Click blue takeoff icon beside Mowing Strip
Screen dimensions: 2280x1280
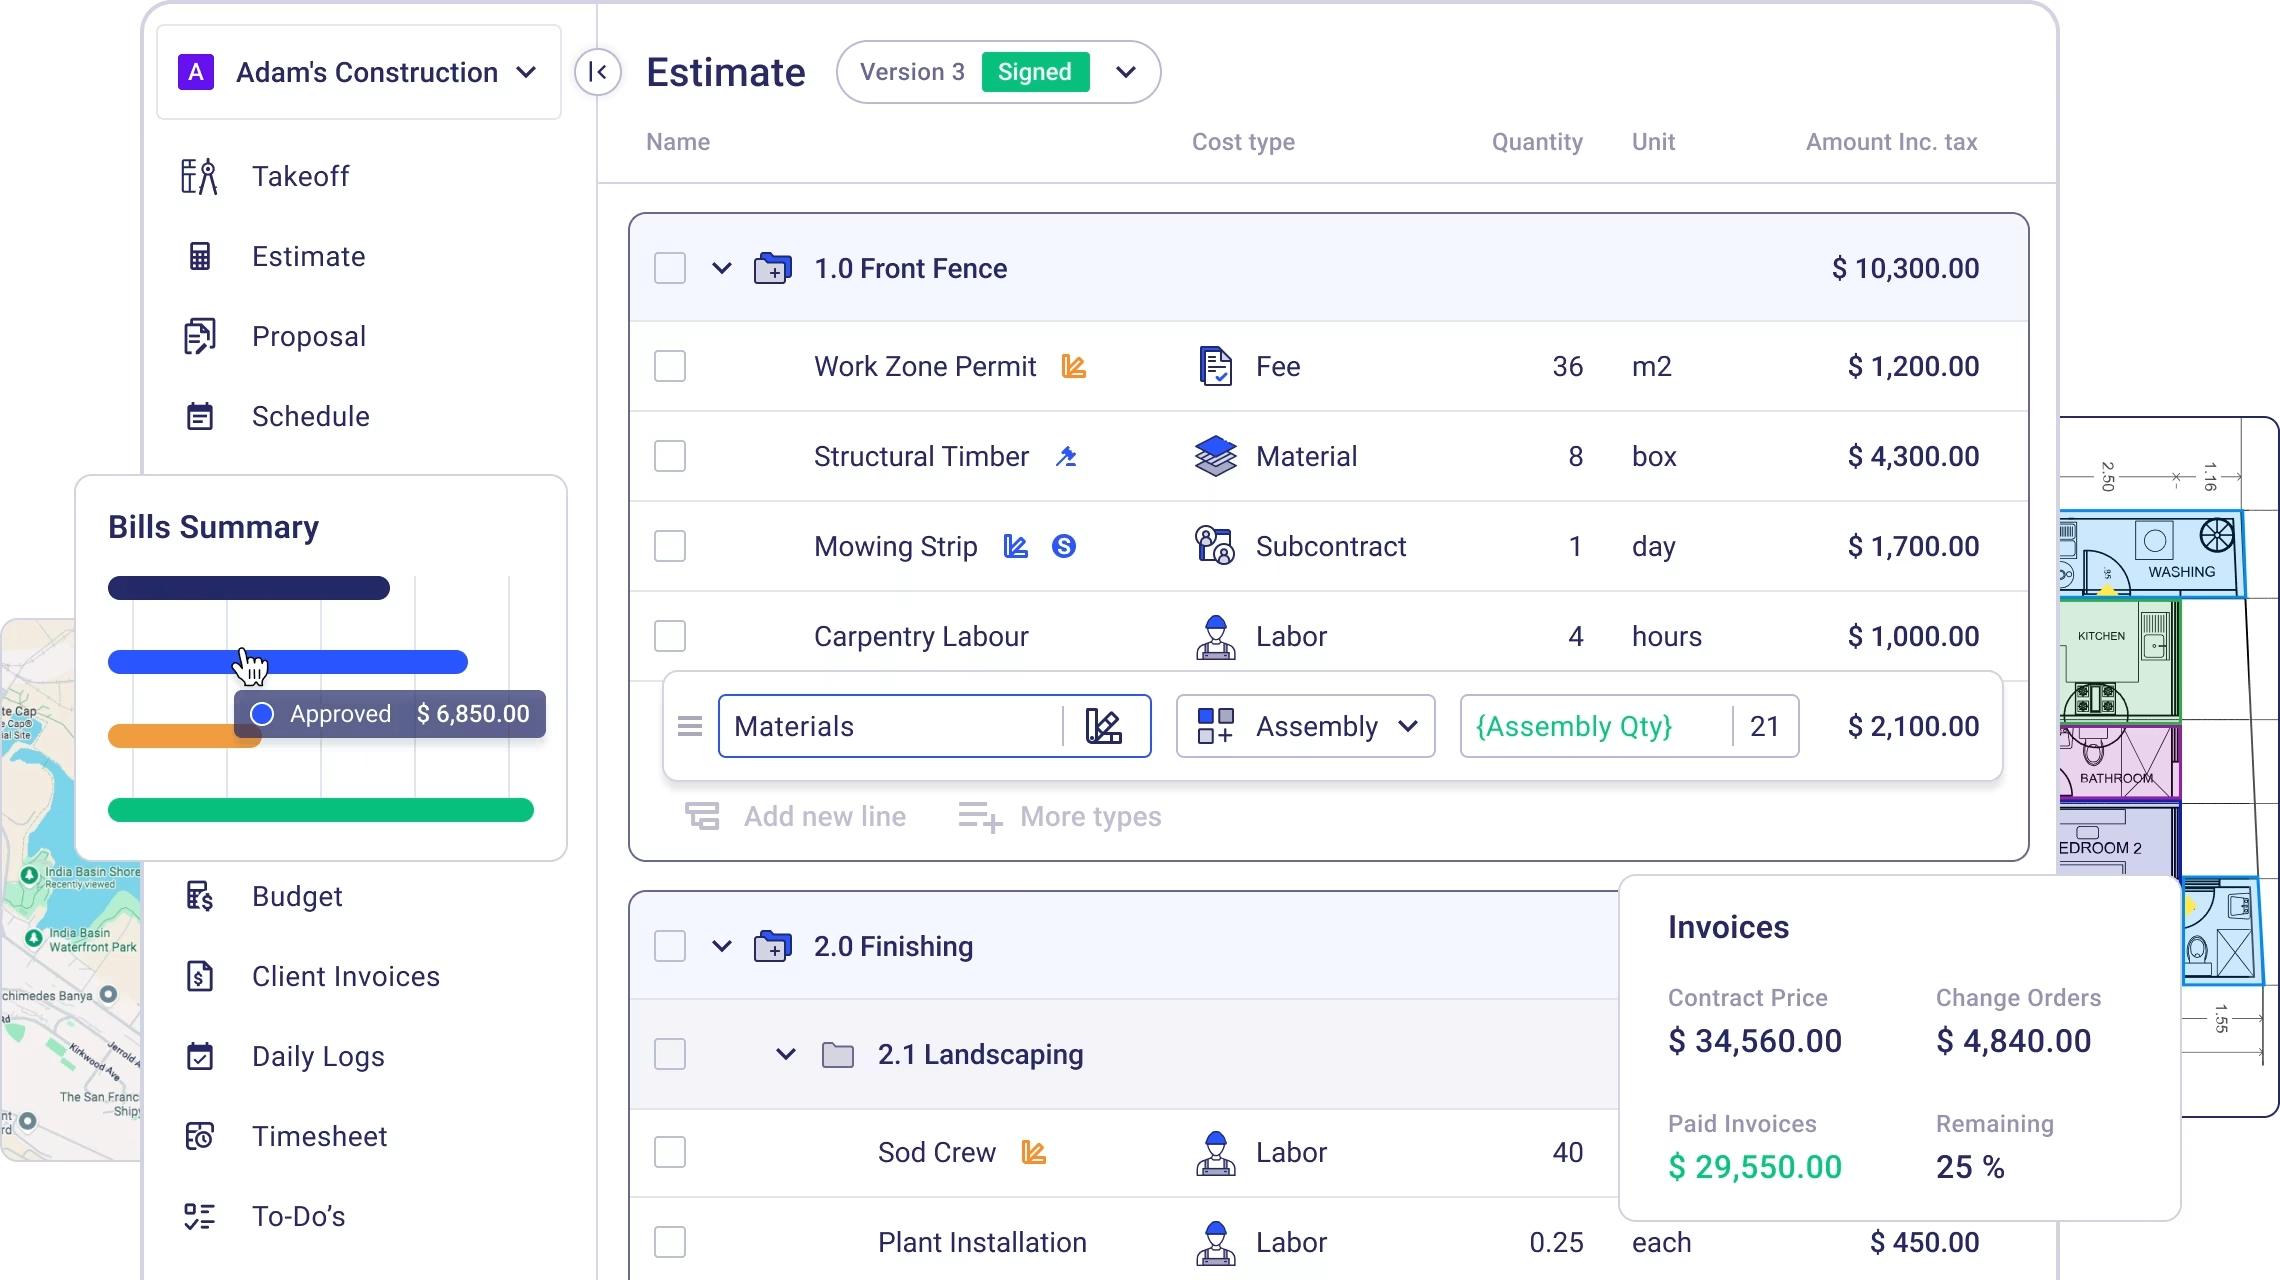coord(1015,547)
